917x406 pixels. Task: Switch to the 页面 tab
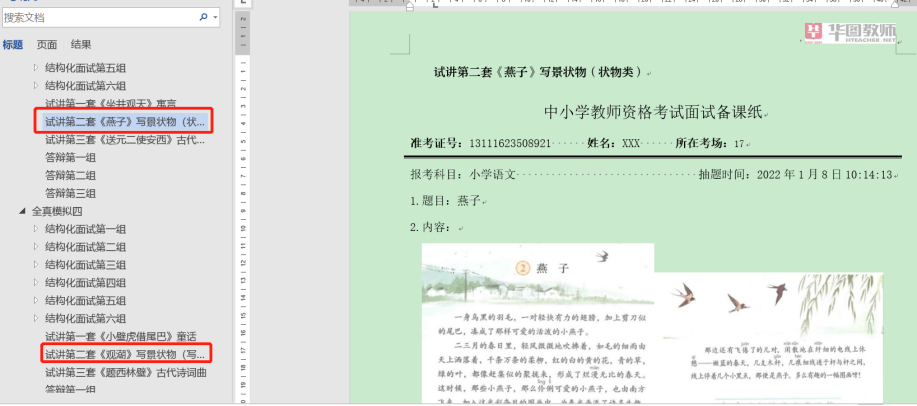coord(47,45)
